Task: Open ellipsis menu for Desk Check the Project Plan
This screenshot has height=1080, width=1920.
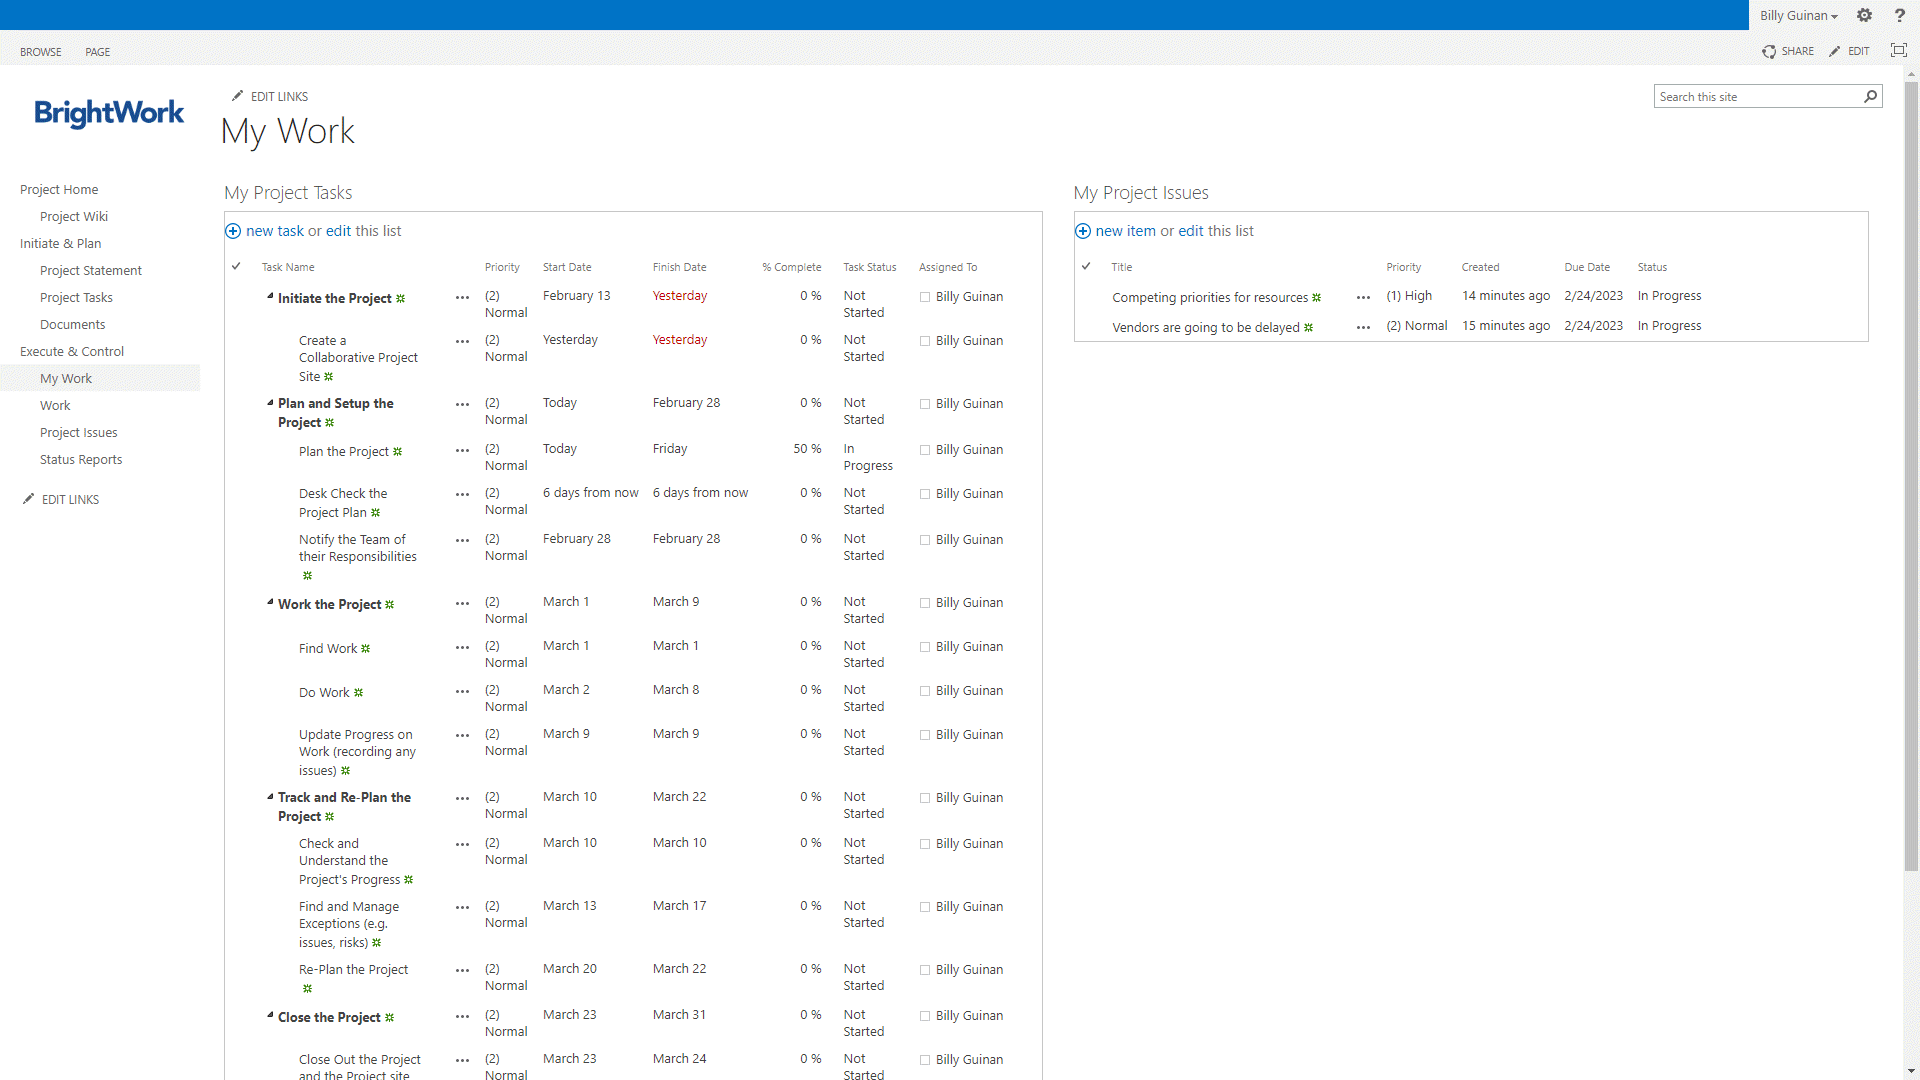Action: pos(462,495)
